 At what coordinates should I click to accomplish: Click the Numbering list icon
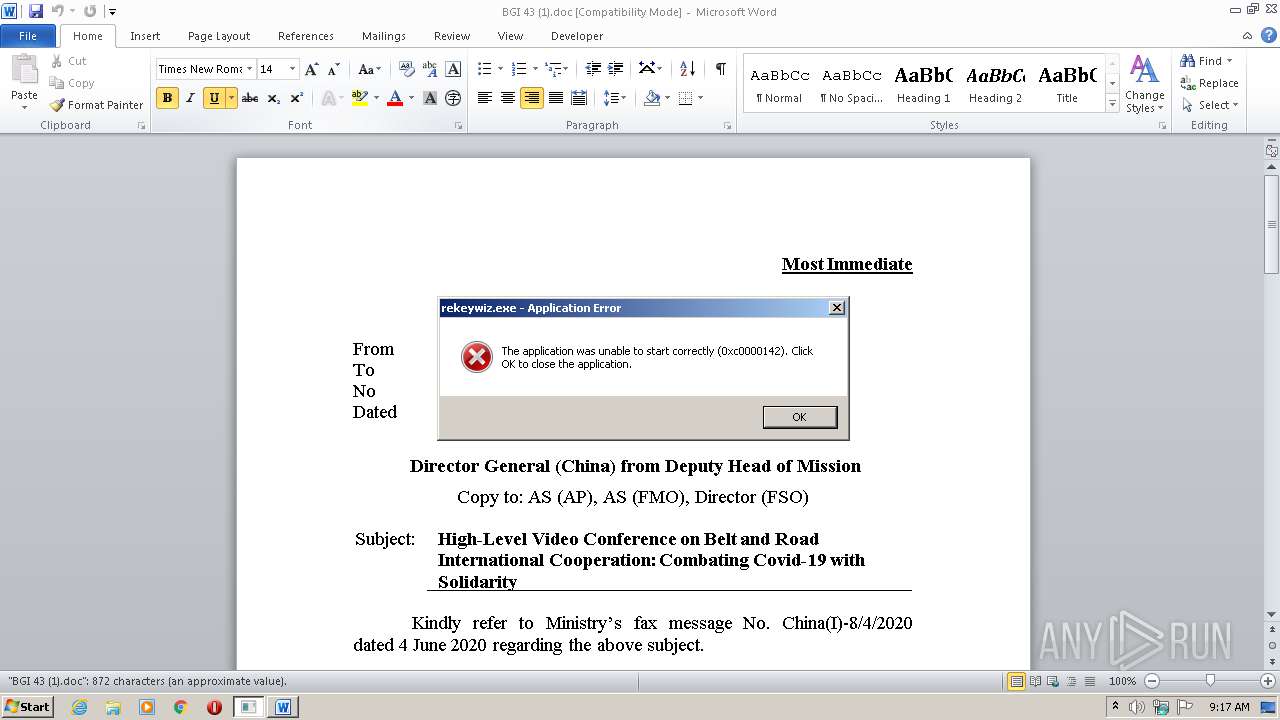click(x=518, y=69)
